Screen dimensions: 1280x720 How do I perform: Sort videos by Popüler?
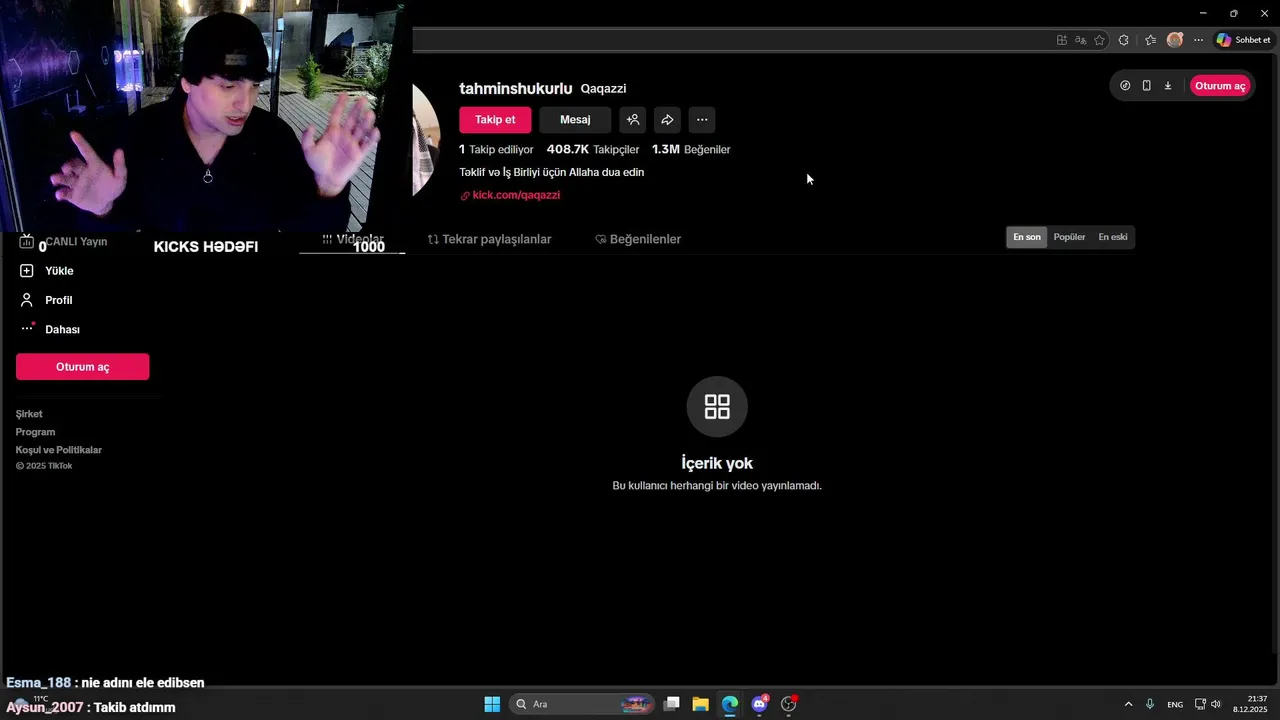click(1069, 237)
